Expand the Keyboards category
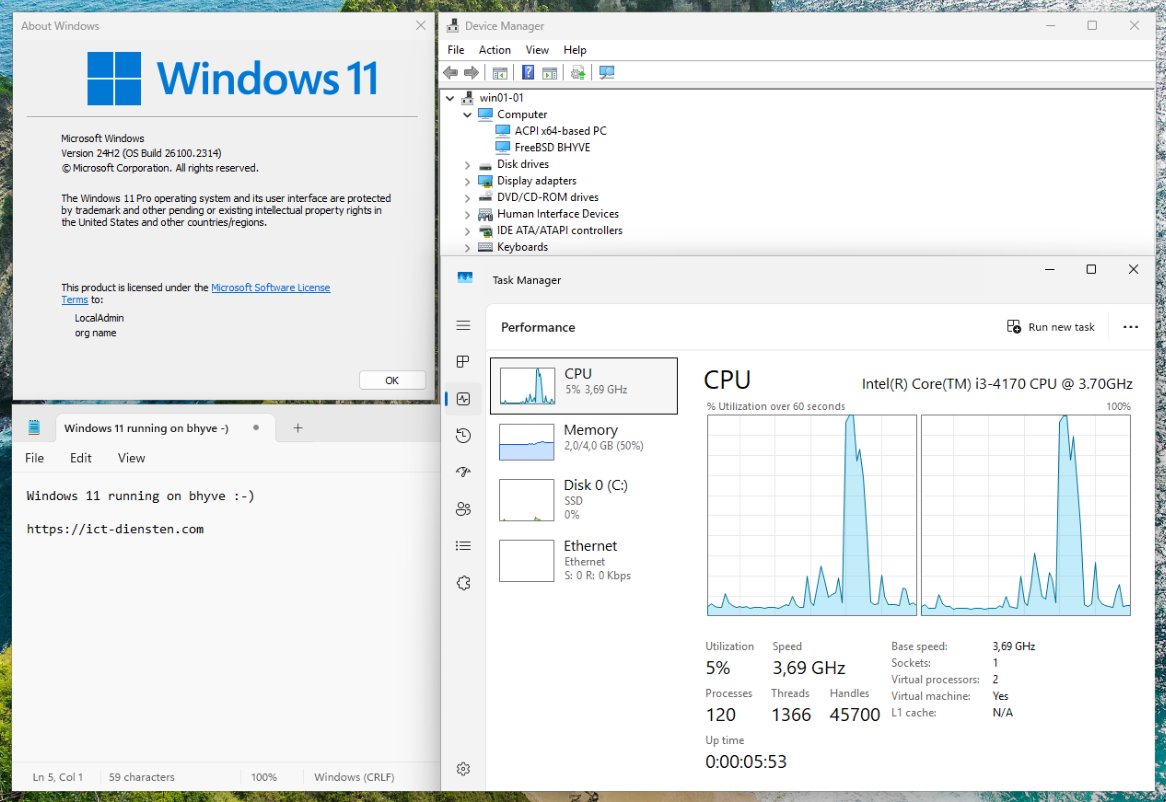Viewport: 1166px width, 802px height. 467,248
